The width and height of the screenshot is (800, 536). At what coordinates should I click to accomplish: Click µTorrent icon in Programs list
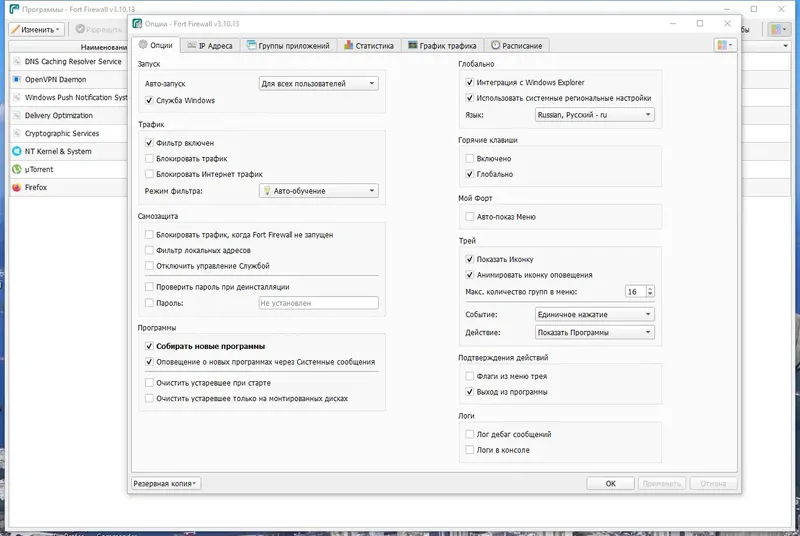17,169
